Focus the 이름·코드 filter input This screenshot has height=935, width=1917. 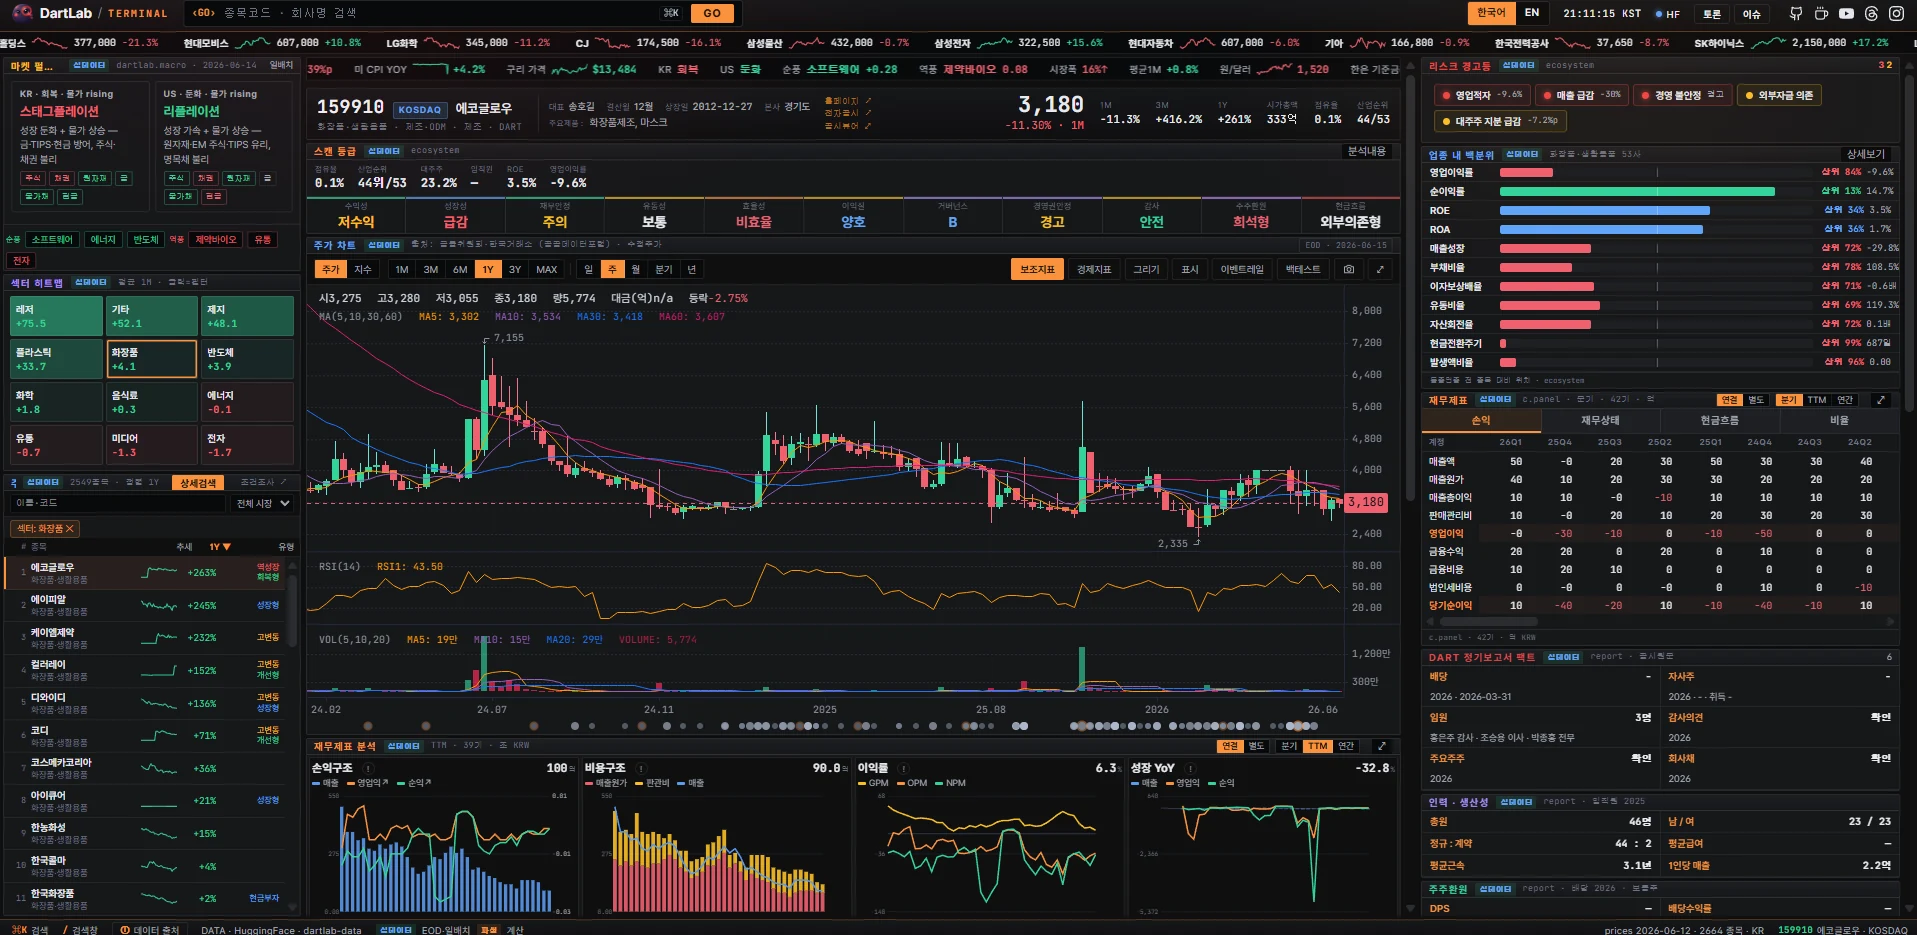pos(118,503)
